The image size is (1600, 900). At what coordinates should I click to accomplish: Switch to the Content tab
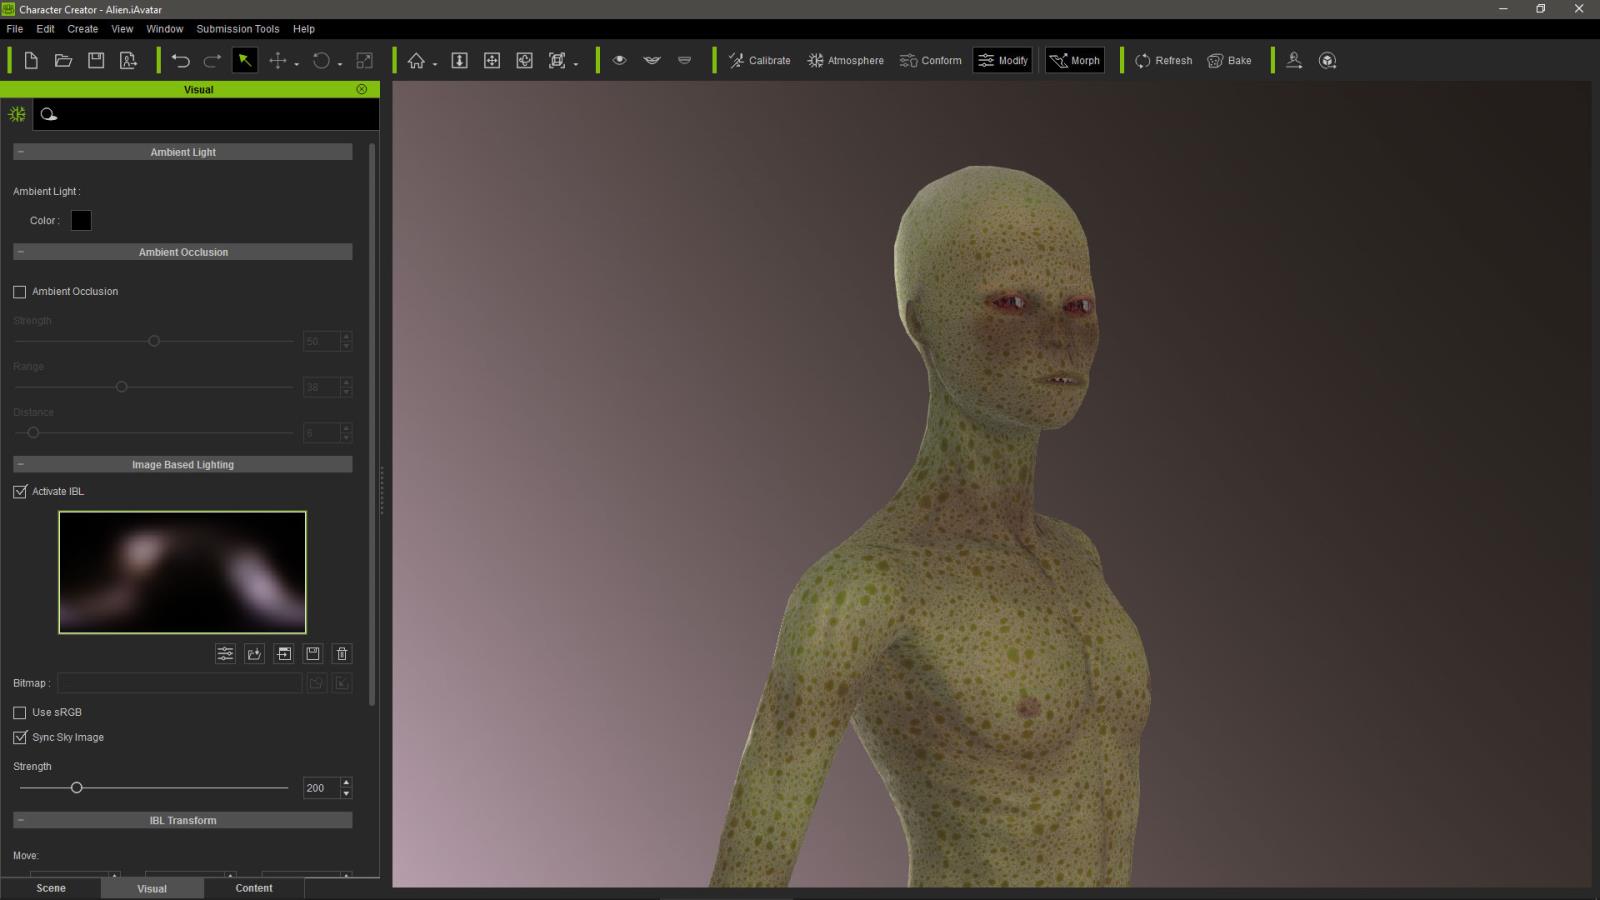254,888
